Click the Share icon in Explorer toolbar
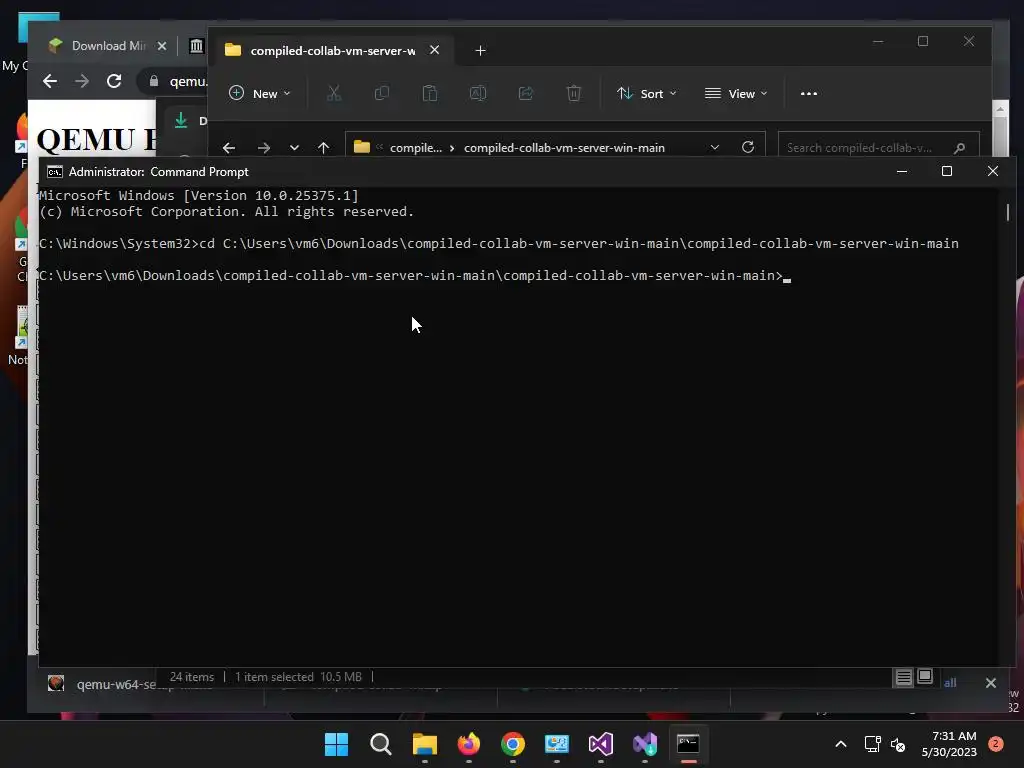The height and width of the screenshot is (768, 1024). pyautogui.click(x=526, y=93)
